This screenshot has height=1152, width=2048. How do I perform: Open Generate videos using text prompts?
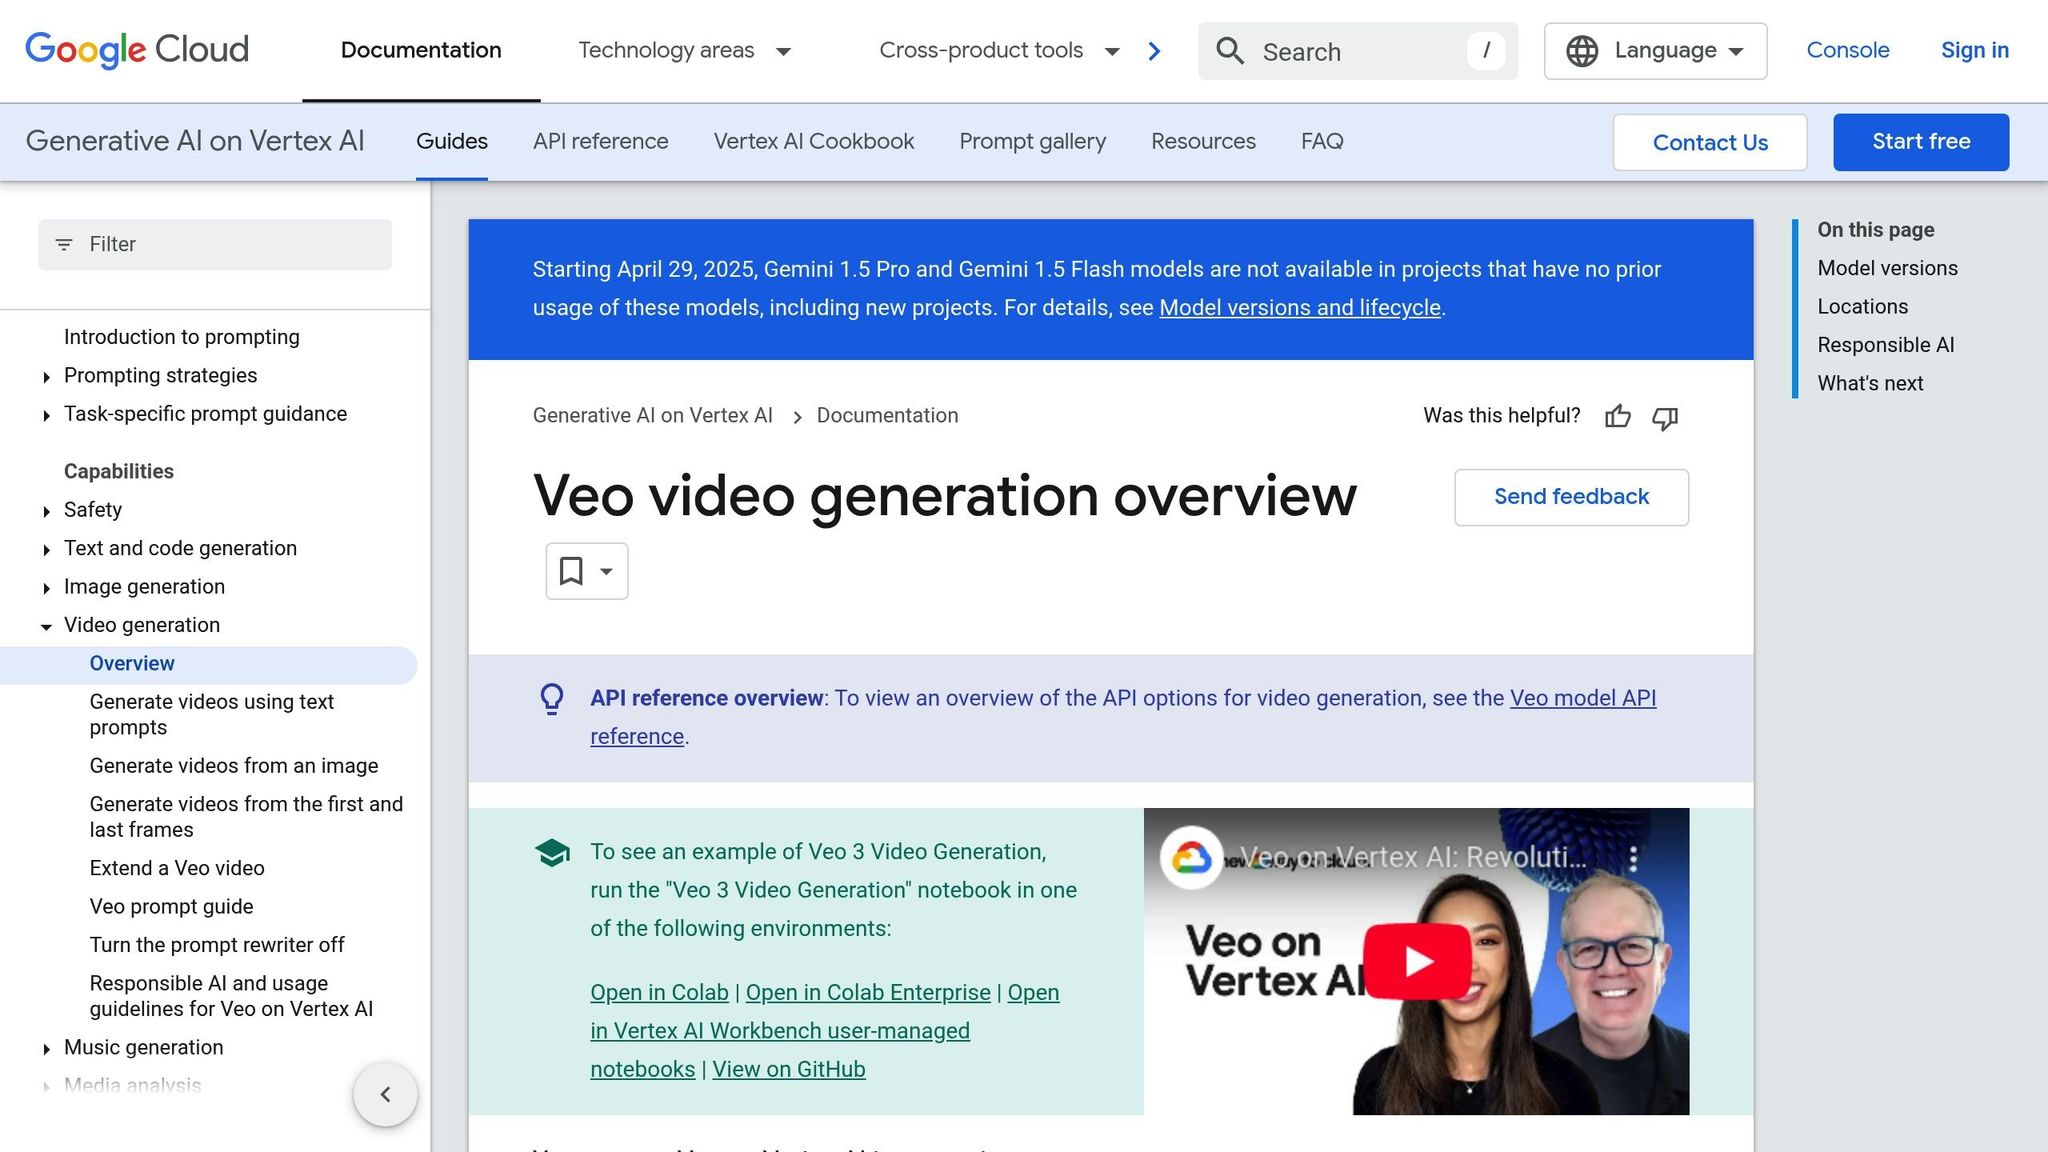[212, 715]
